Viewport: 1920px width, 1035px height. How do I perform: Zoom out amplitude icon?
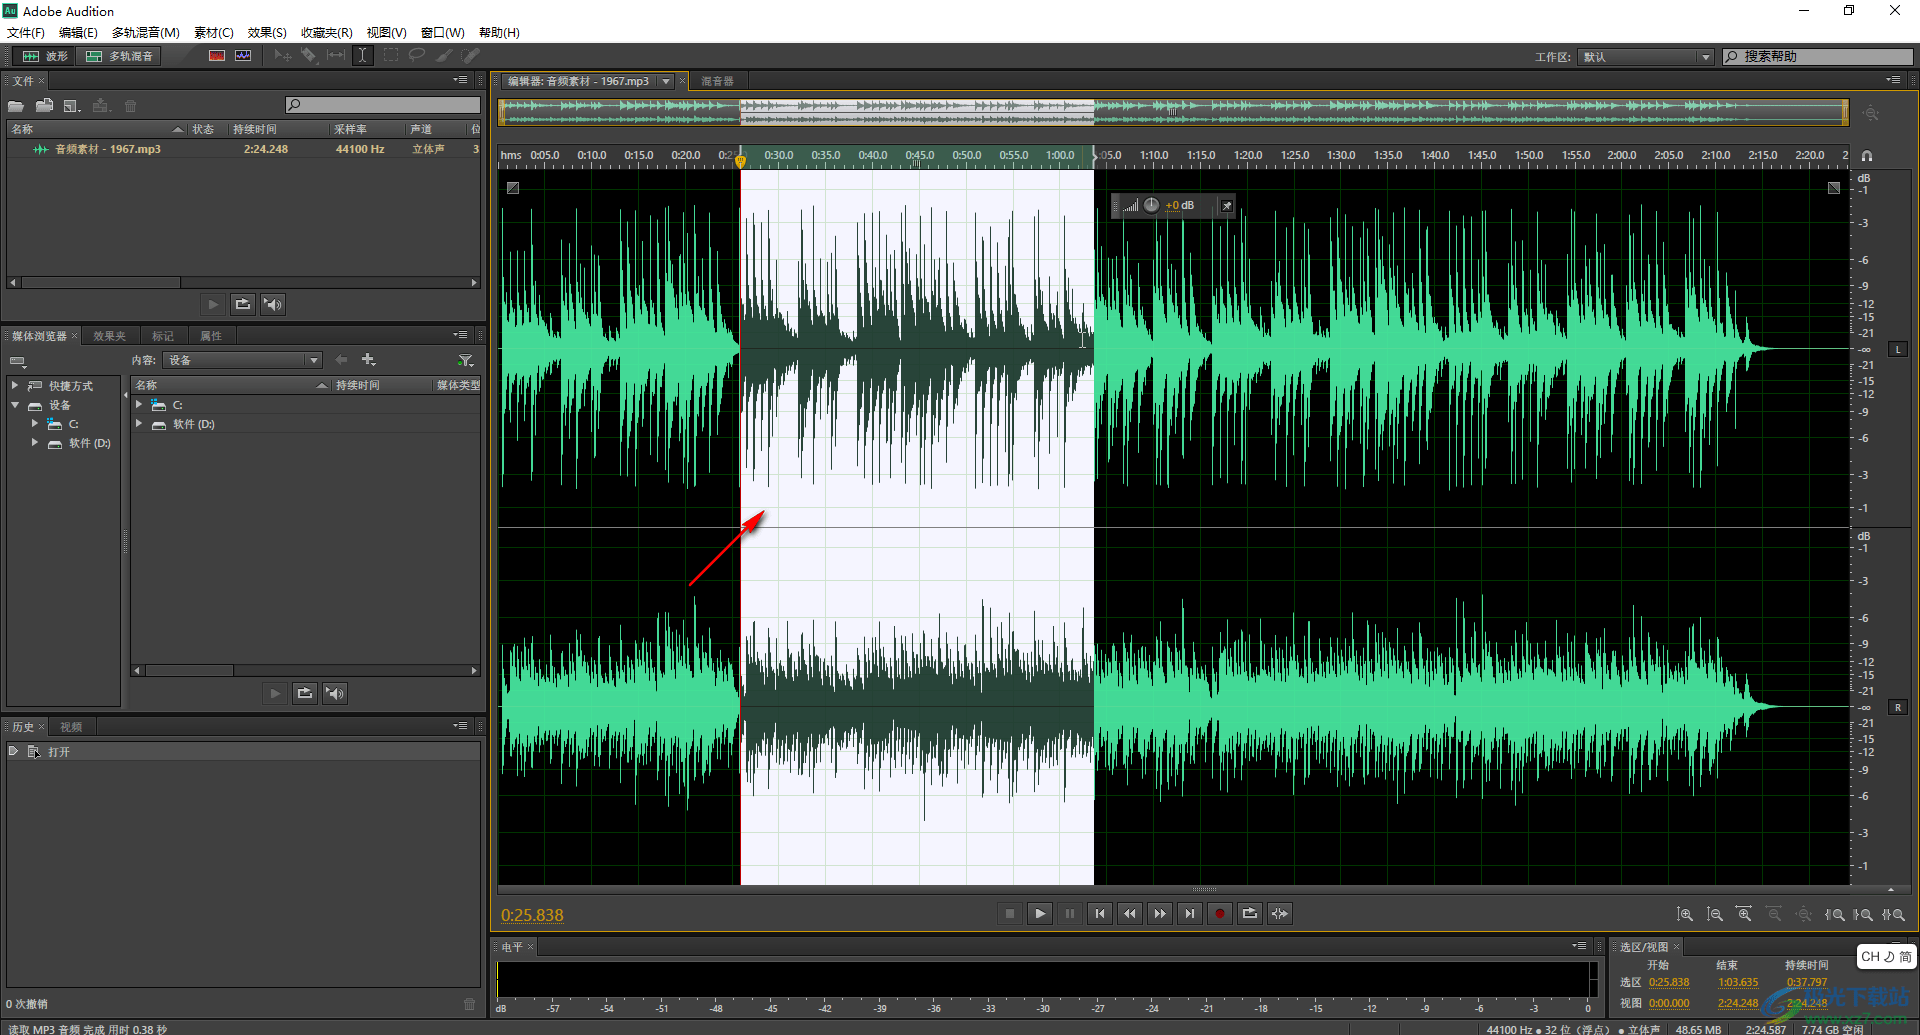click(1715, 914)
